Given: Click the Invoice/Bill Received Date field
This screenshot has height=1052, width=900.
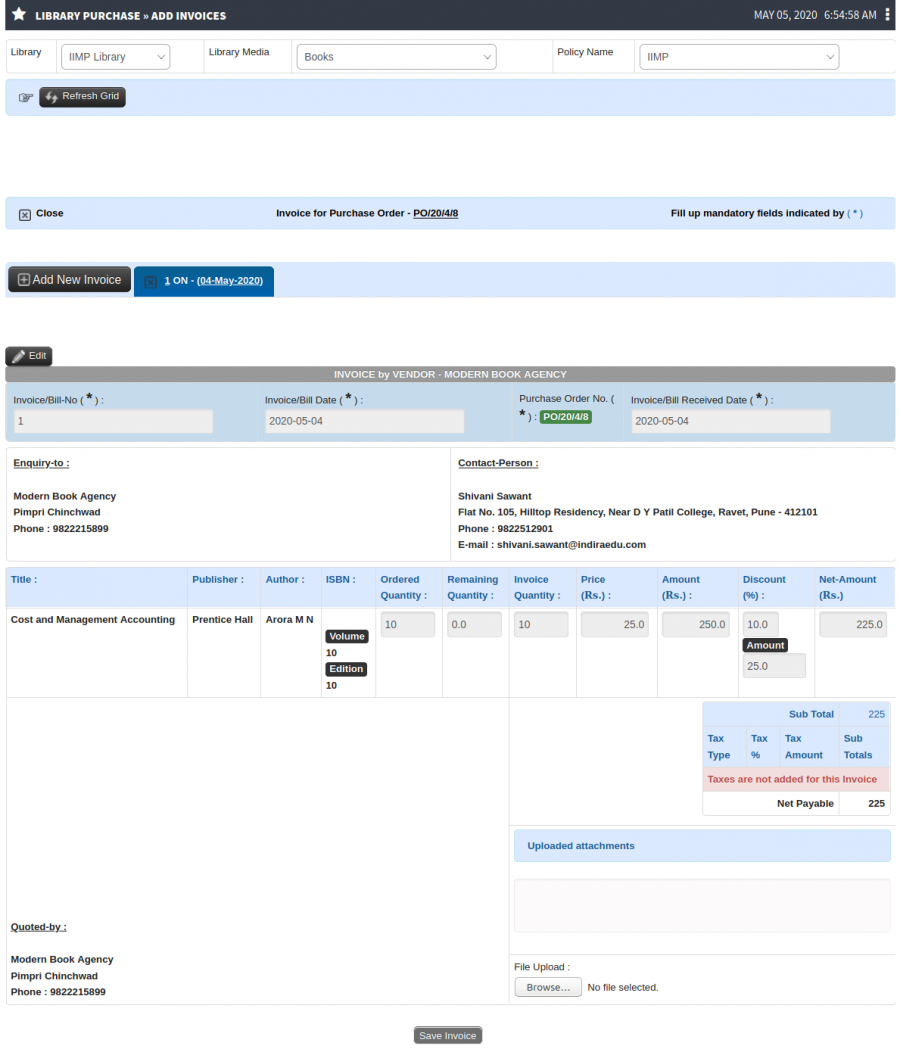Looking at the screenshot, I should point(730,421).
